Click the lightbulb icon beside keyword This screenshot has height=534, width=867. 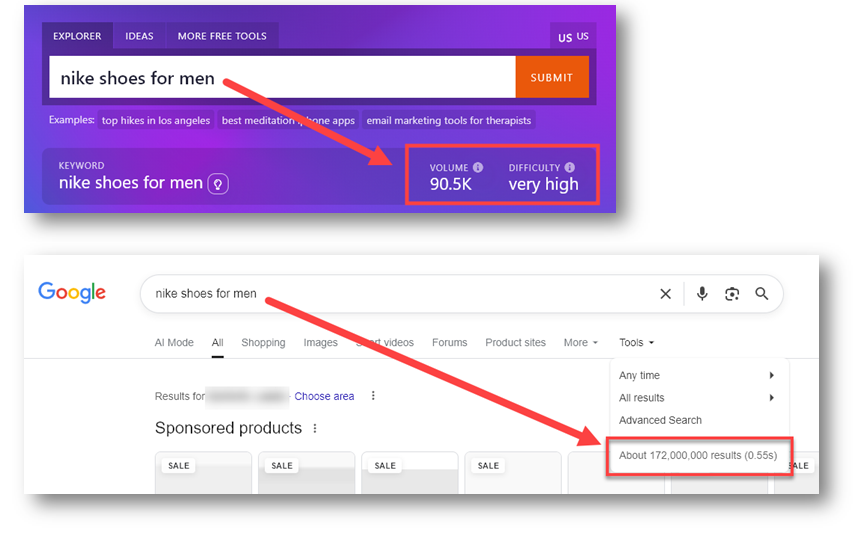pos(218,184)
